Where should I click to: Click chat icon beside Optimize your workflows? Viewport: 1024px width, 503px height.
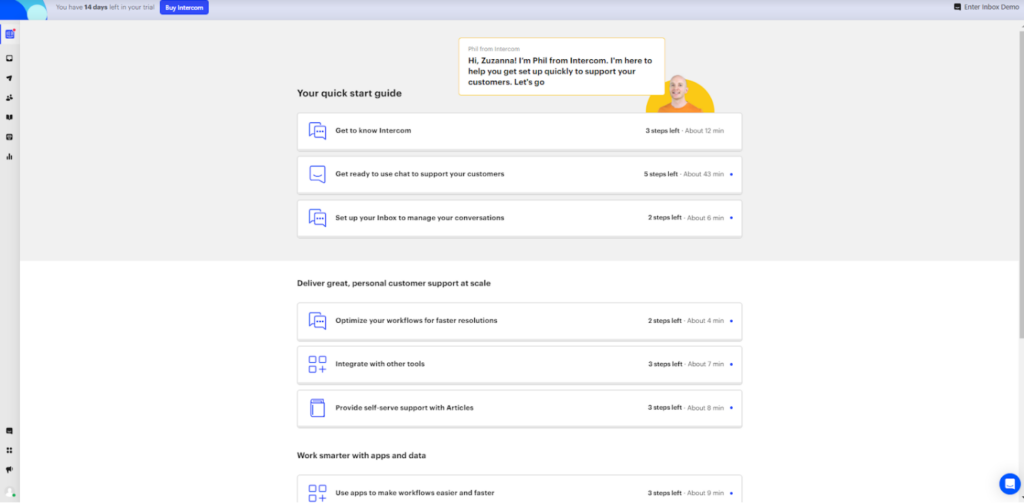317,321
